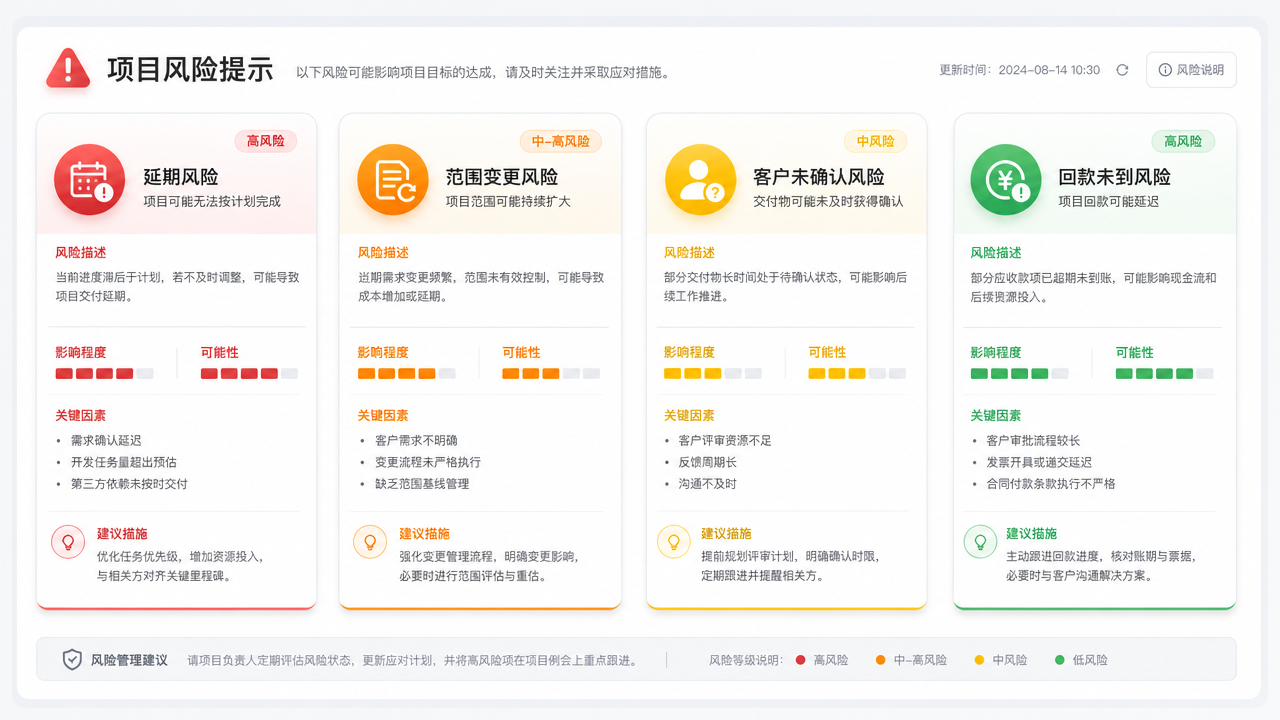Click 发票开具或递交延迟 key factor

[1039, 462]
